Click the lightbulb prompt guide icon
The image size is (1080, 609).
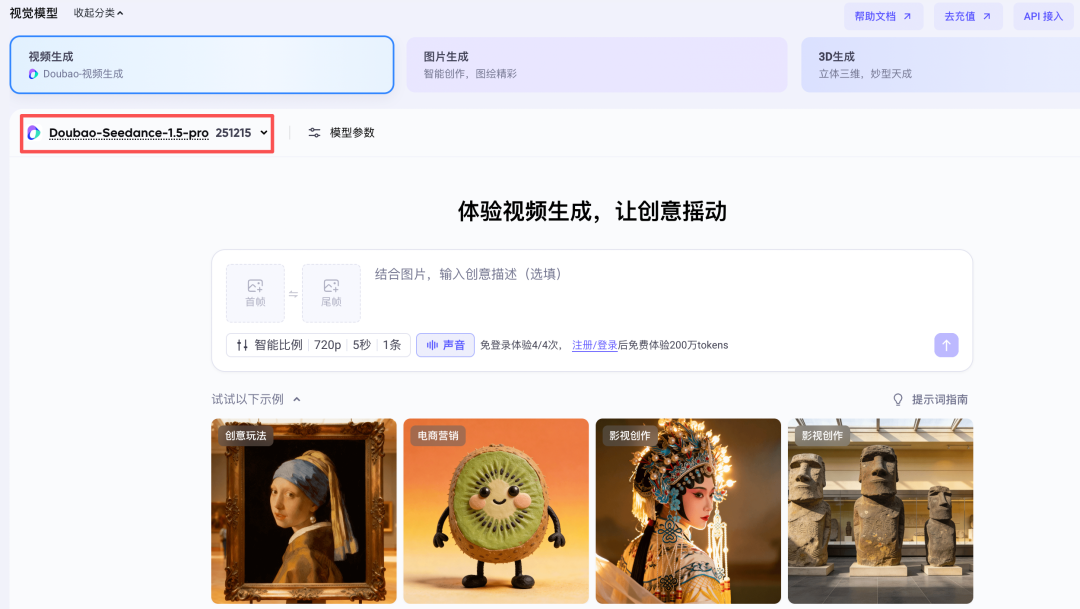(897, 400)
